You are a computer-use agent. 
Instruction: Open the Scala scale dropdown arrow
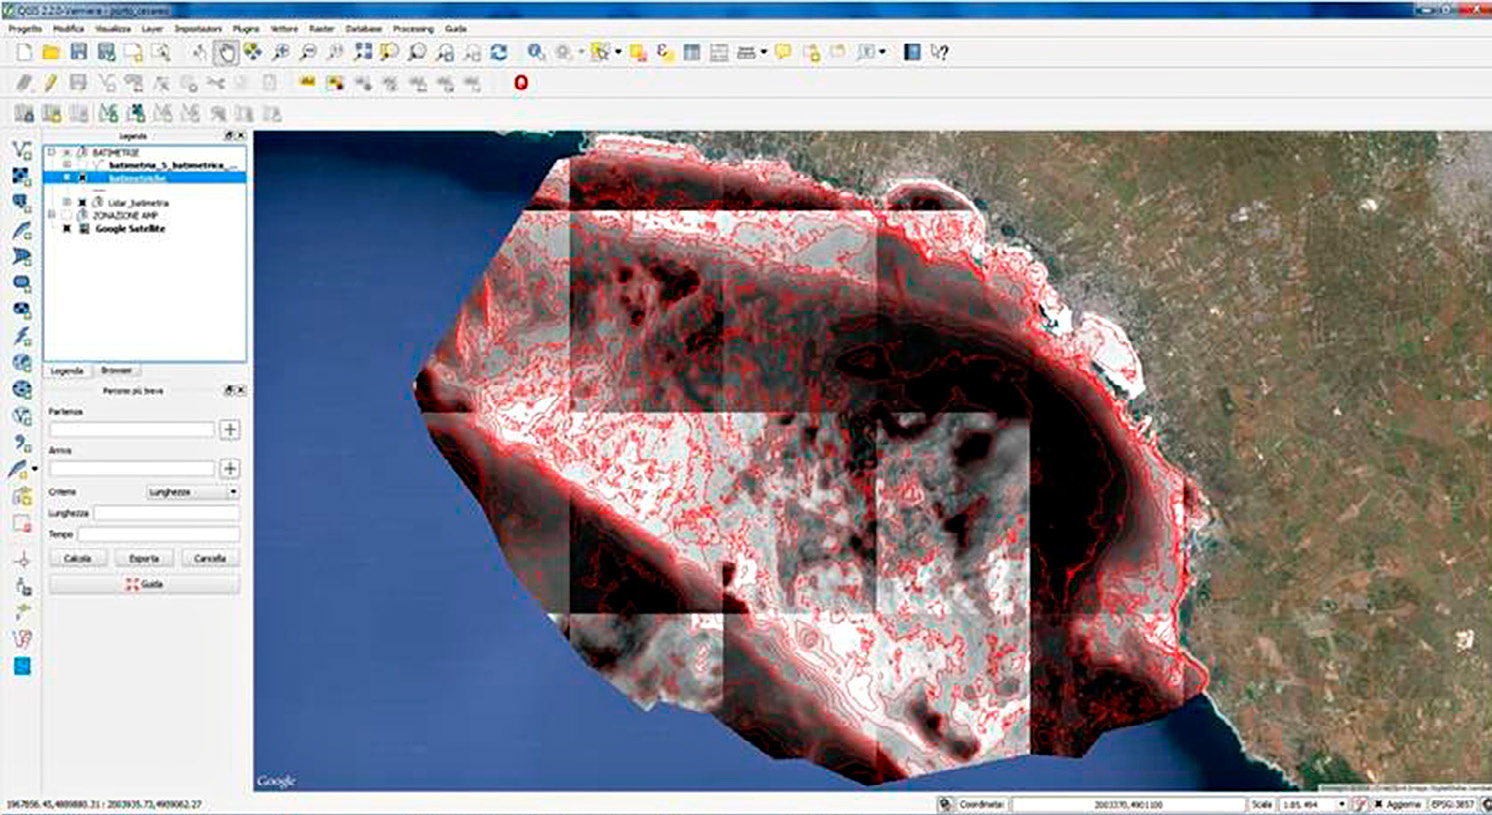click(1341, 805)
